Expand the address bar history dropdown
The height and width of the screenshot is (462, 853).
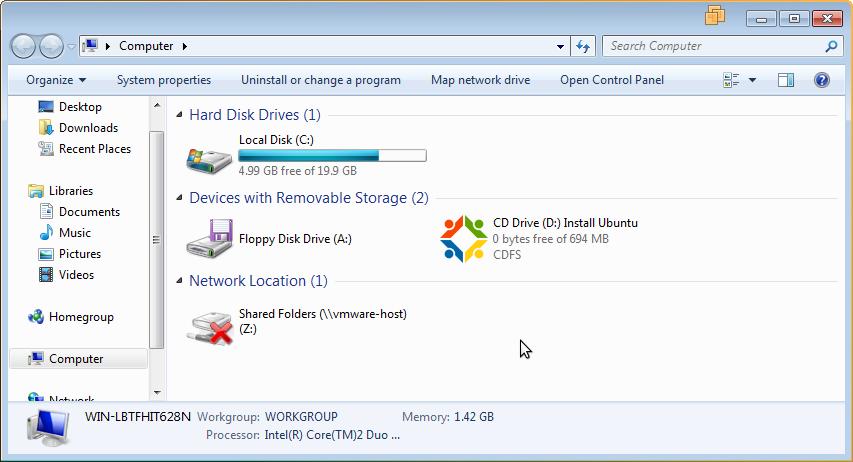coord(560,47)
